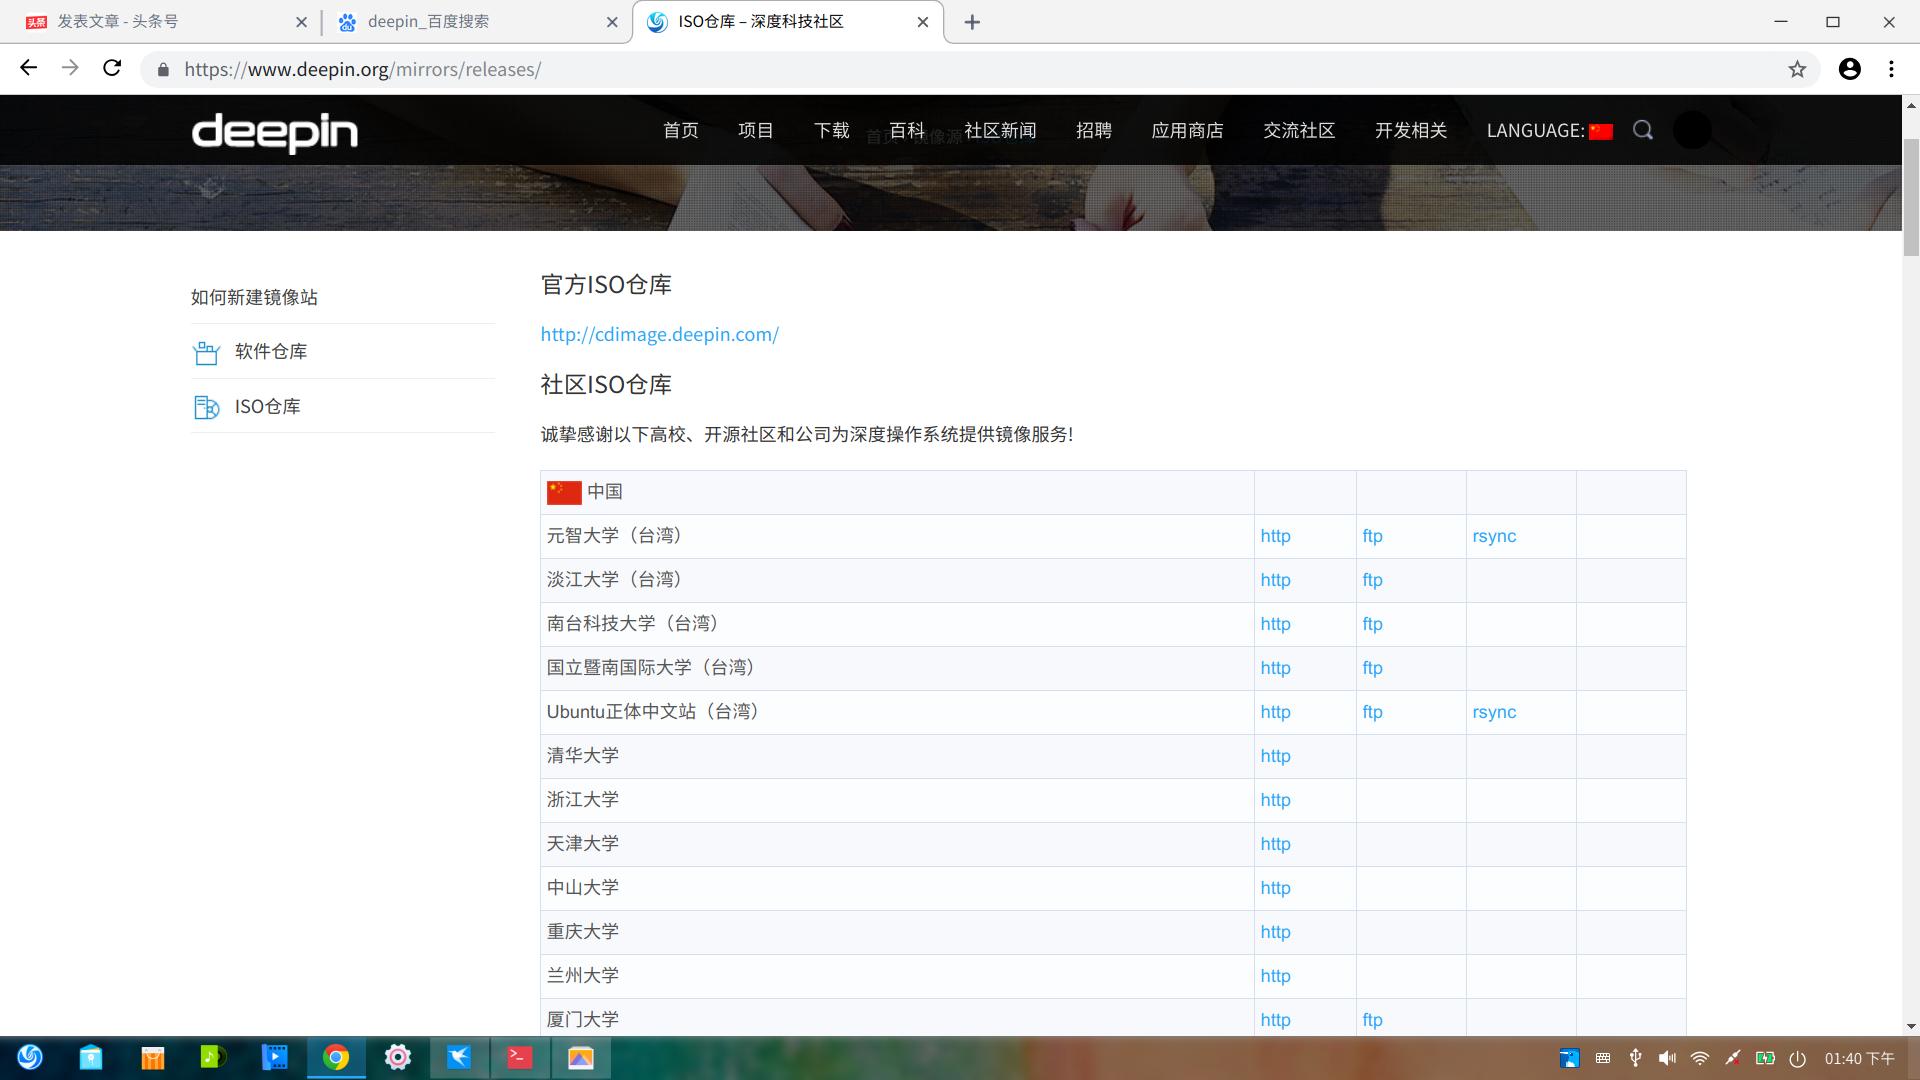Open the Control Center settings gear
The image size is (1920, 1080).
click(398, 1057)
